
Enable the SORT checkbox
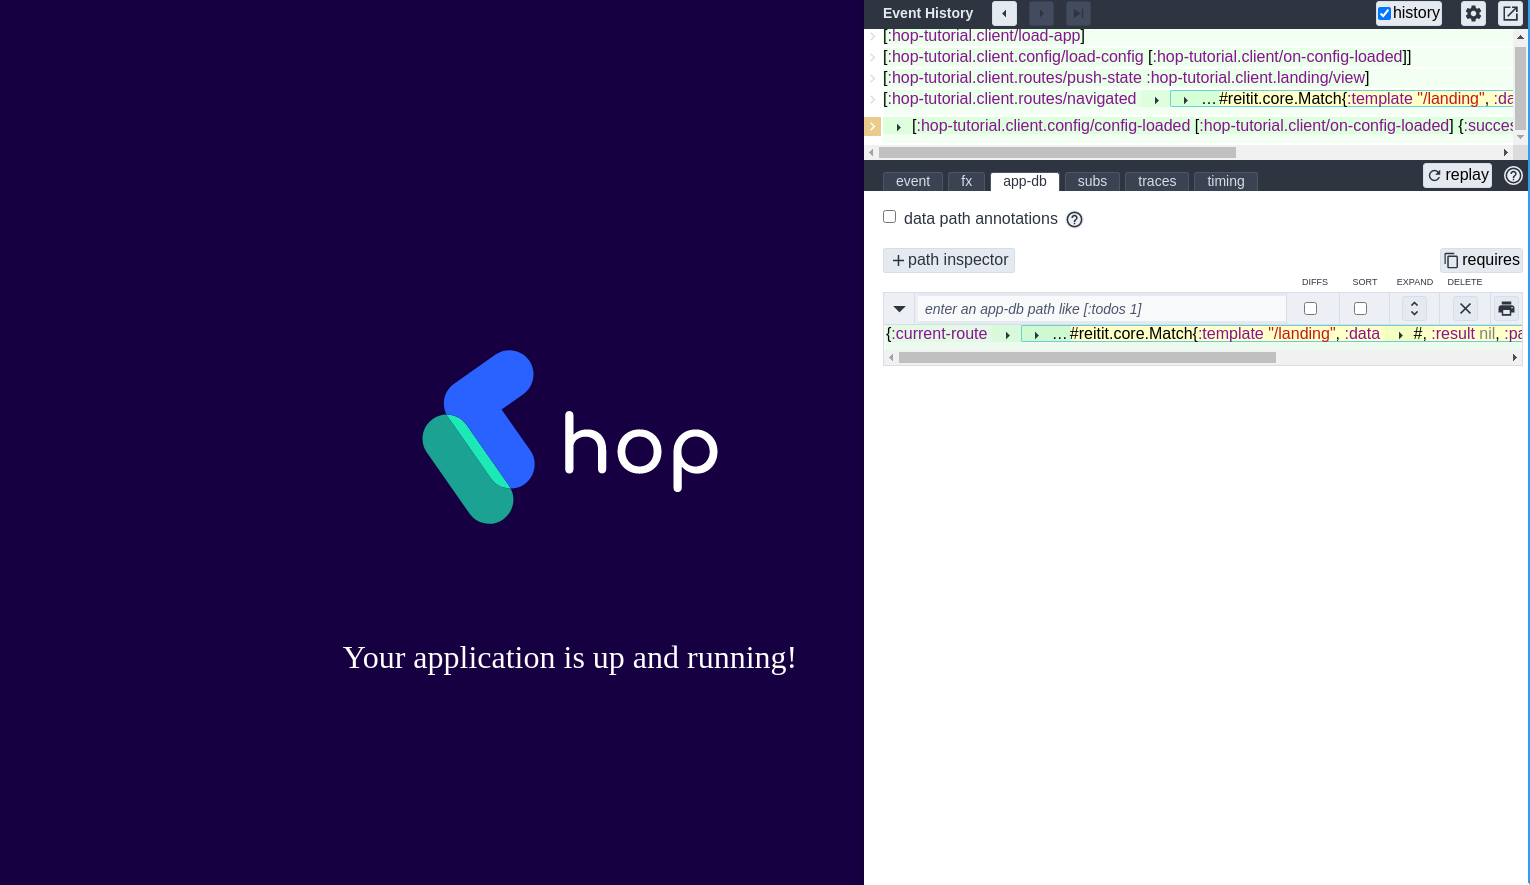point(1360,308)
